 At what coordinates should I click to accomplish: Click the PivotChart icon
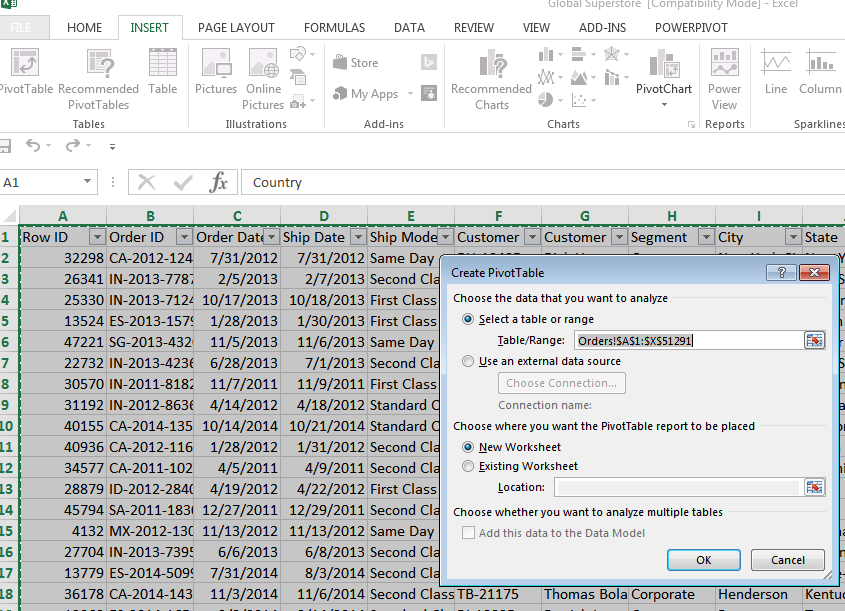[x=664, y=64]
